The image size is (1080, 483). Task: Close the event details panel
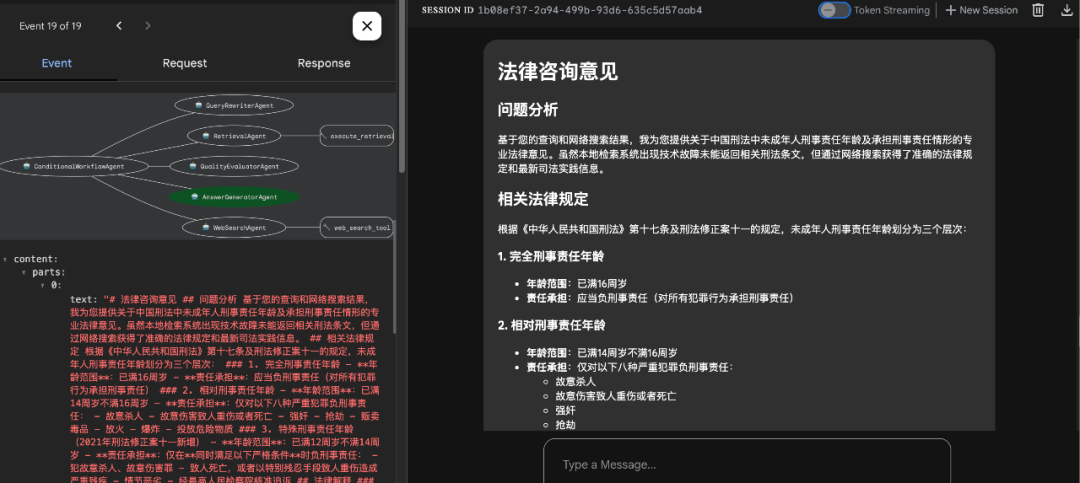click(367, 26)
